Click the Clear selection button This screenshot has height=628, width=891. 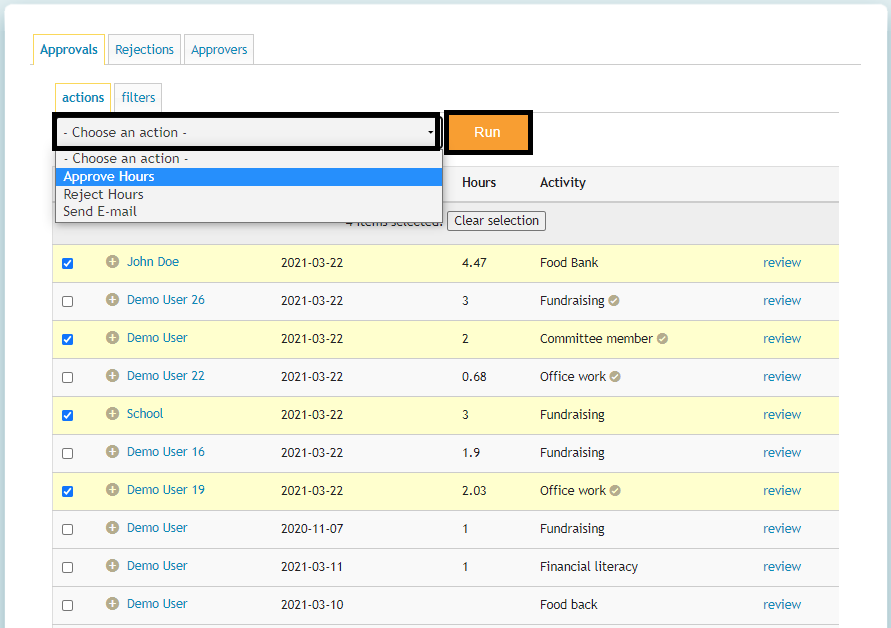pyautogui.click(x=497, y=221)
